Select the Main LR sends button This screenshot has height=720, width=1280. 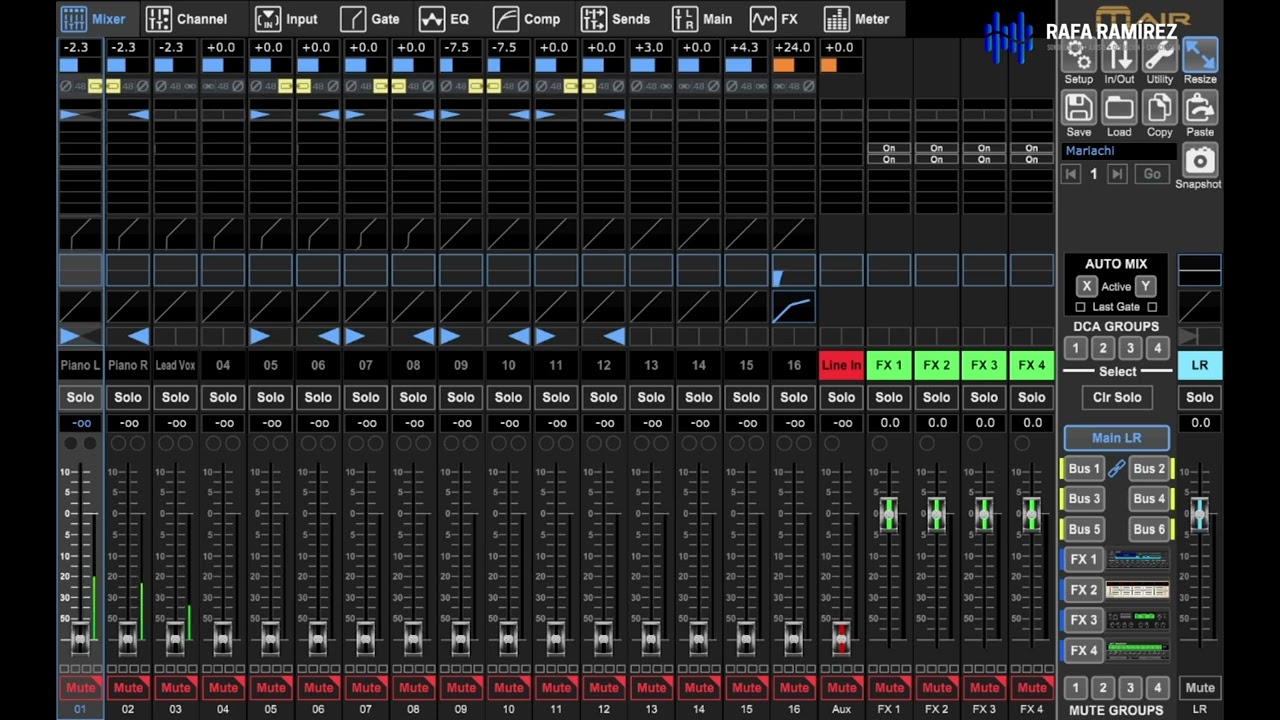pos(1117,438)
